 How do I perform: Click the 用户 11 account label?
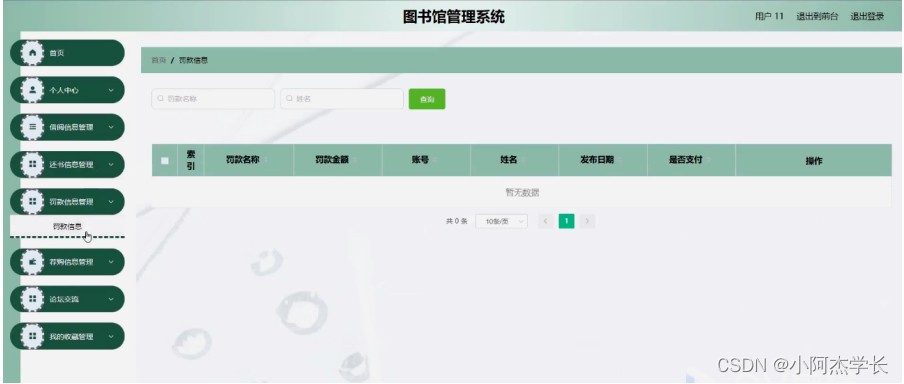tap(769, 16)
